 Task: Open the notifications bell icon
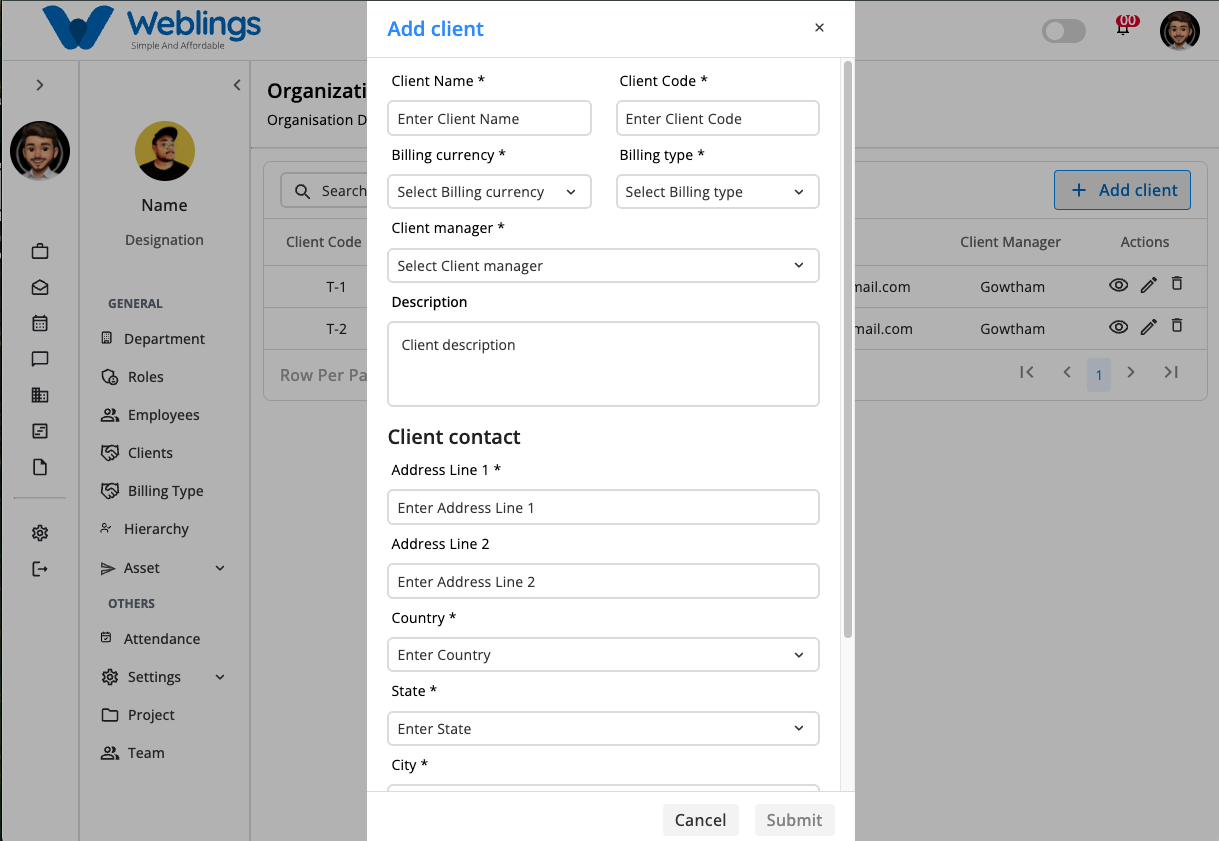click(x=1124, y=28)
